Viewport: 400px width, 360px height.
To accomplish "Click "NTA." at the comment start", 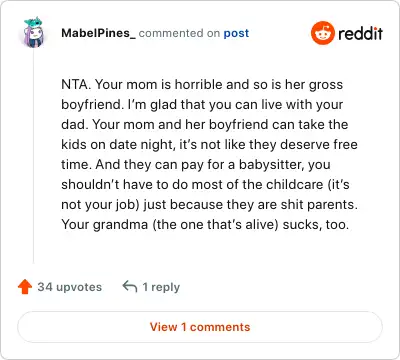I will coord(76,84).
